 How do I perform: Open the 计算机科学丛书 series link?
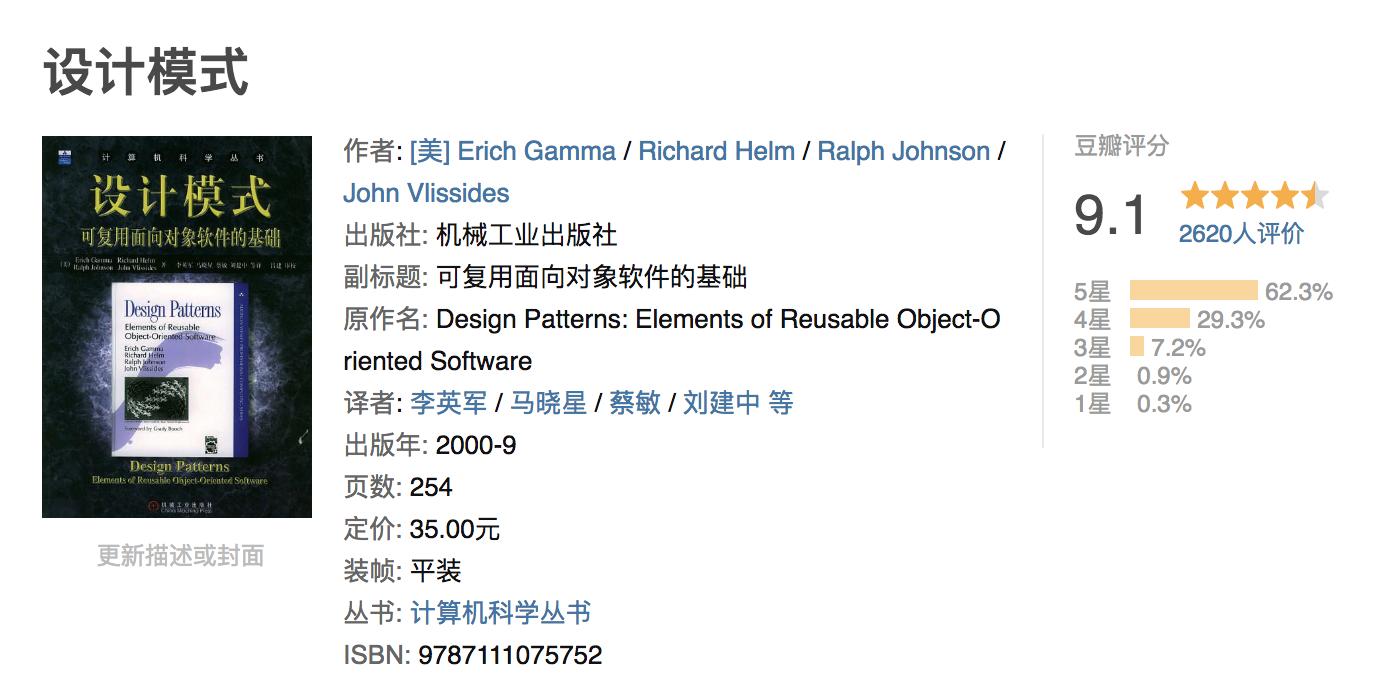[x=500, y=613]
